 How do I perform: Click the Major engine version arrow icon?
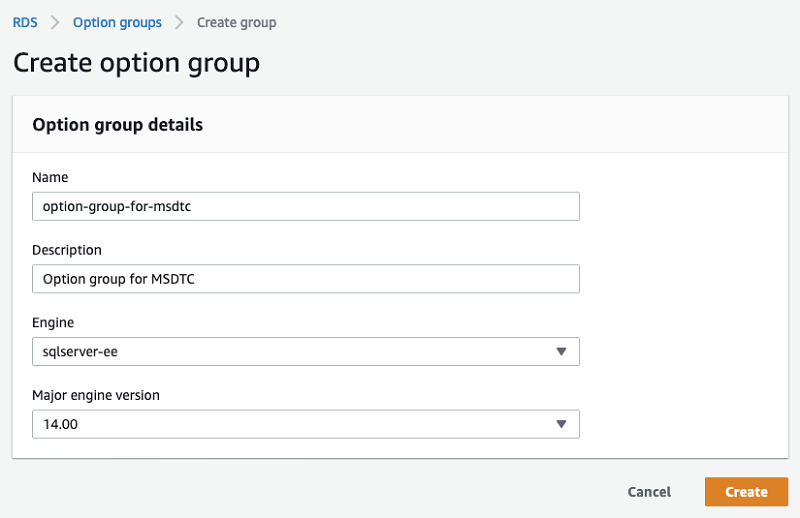561,424
